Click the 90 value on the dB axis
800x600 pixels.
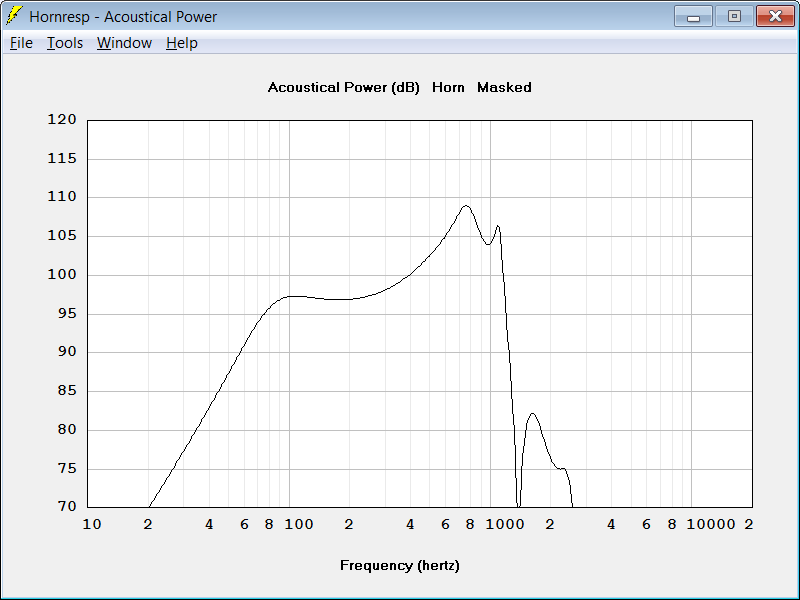67,352
